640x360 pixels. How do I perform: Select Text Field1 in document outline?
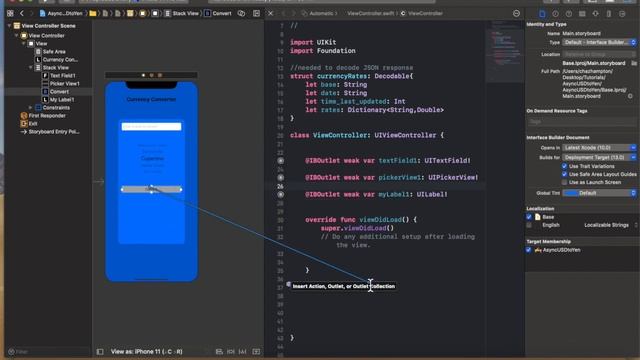tap(59, 76)
